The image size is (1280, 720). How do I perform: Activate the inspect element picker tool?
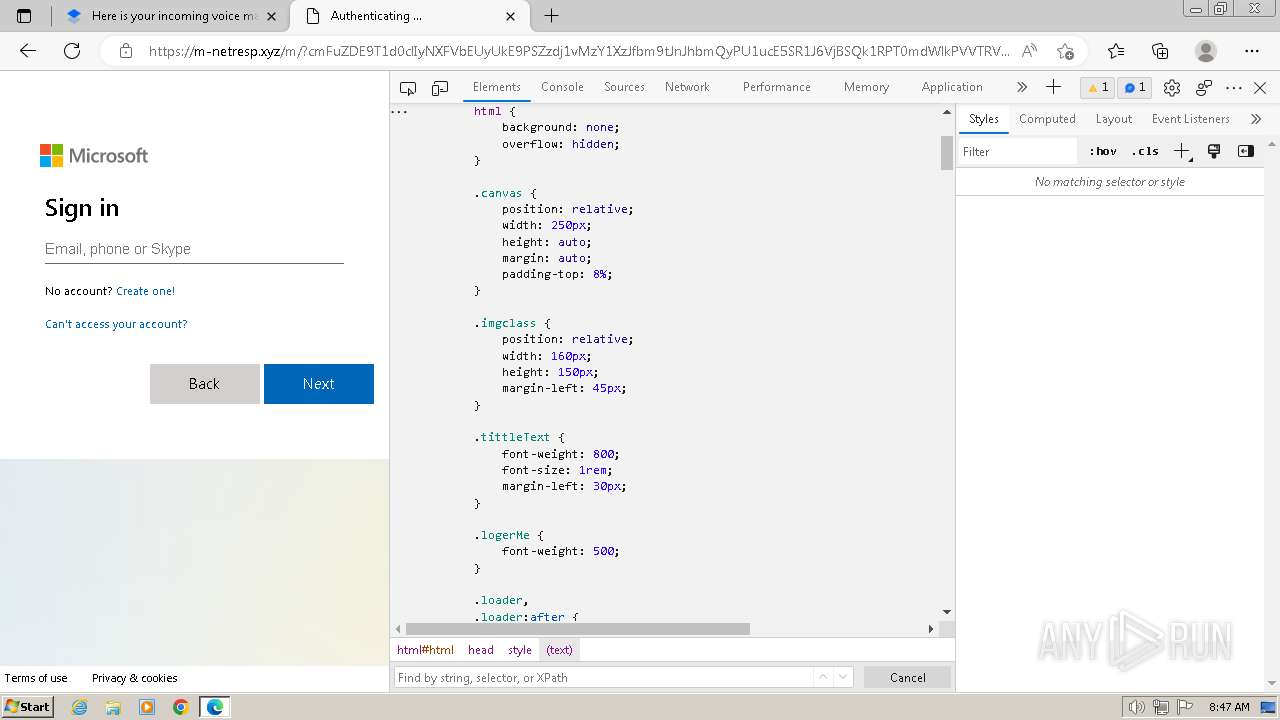click(x=408, y=88)
